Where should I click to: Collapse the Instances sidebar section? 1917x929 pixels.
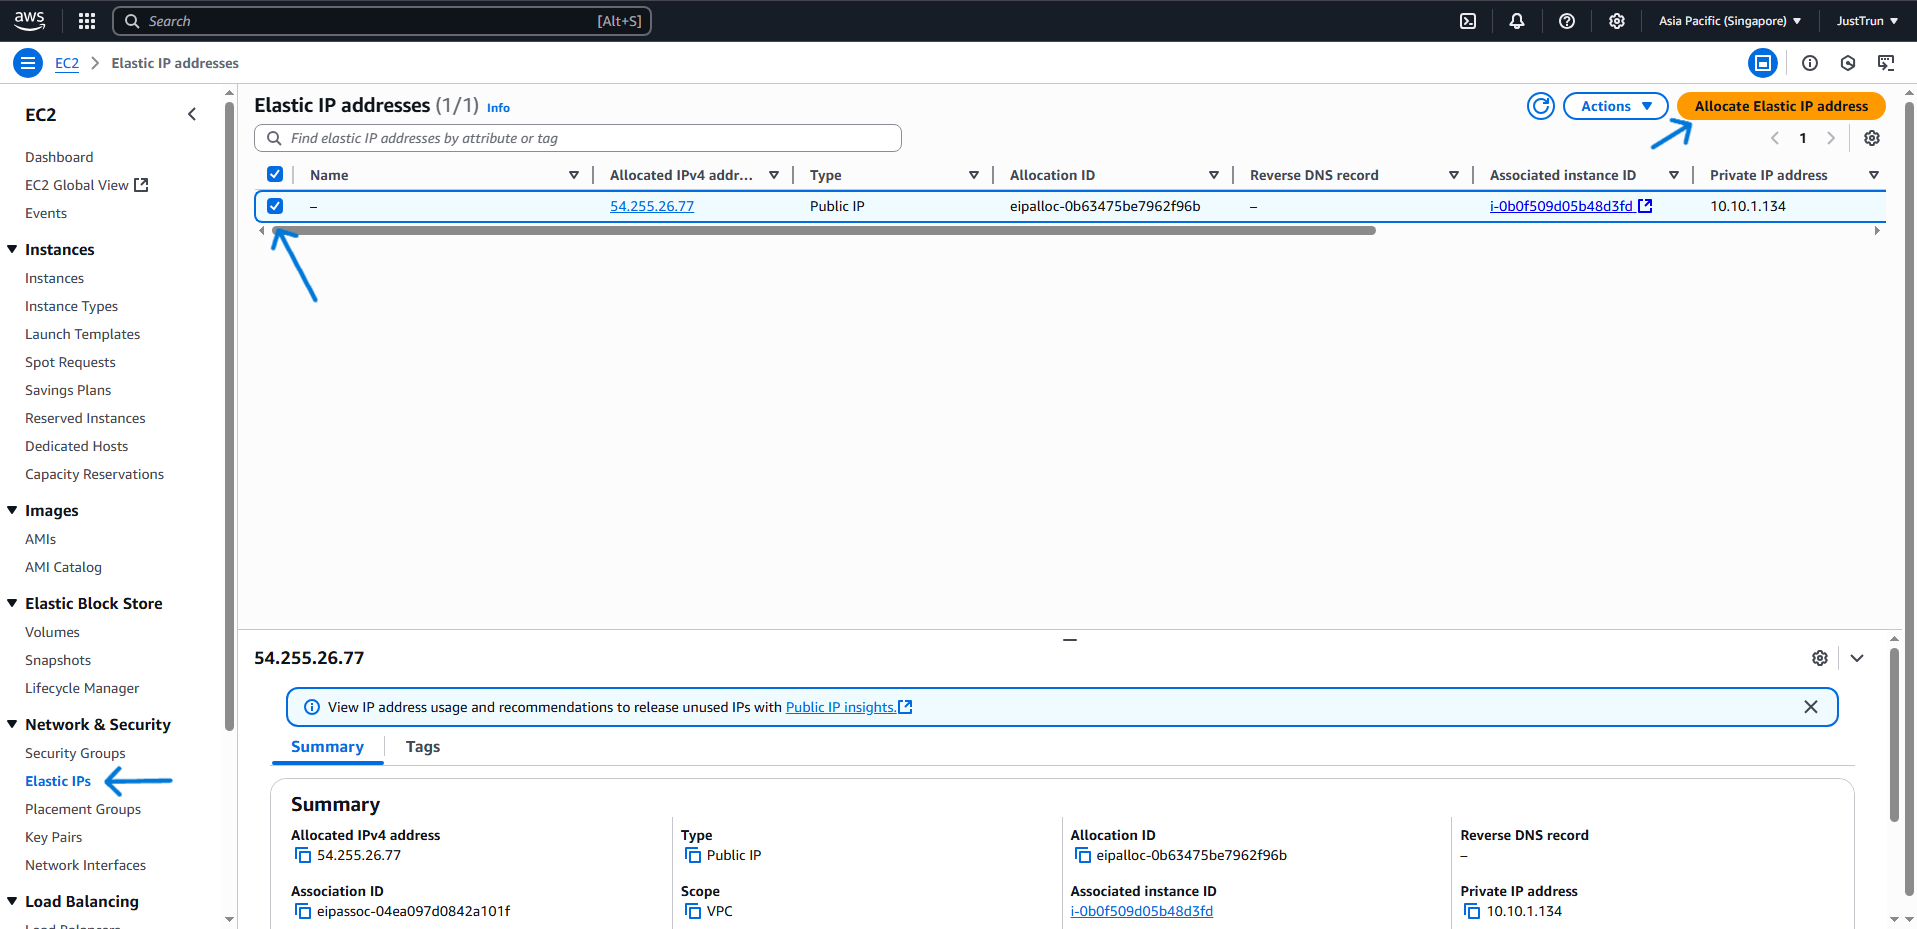coord(12,249)
